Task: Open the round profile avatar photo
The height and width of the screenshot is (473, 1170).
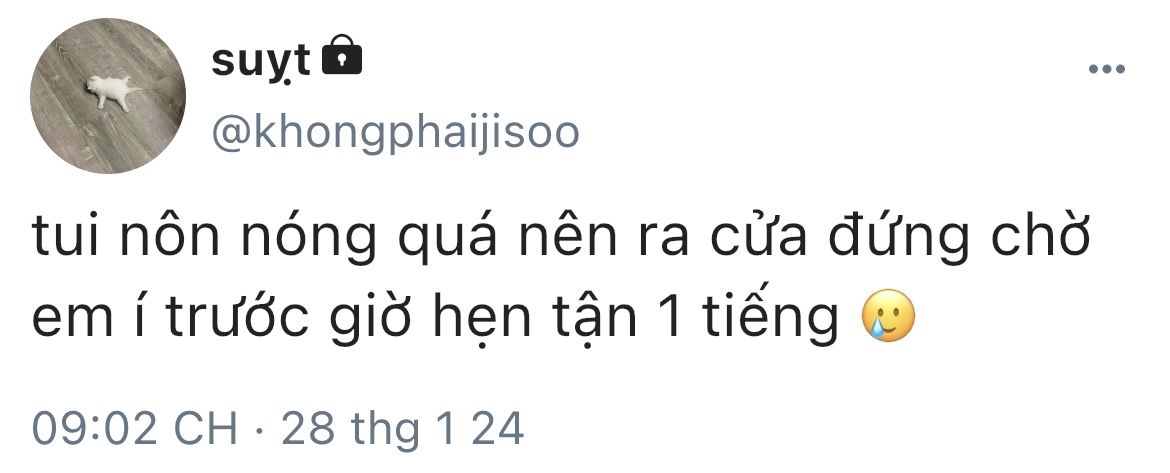Action: point(107,95)
